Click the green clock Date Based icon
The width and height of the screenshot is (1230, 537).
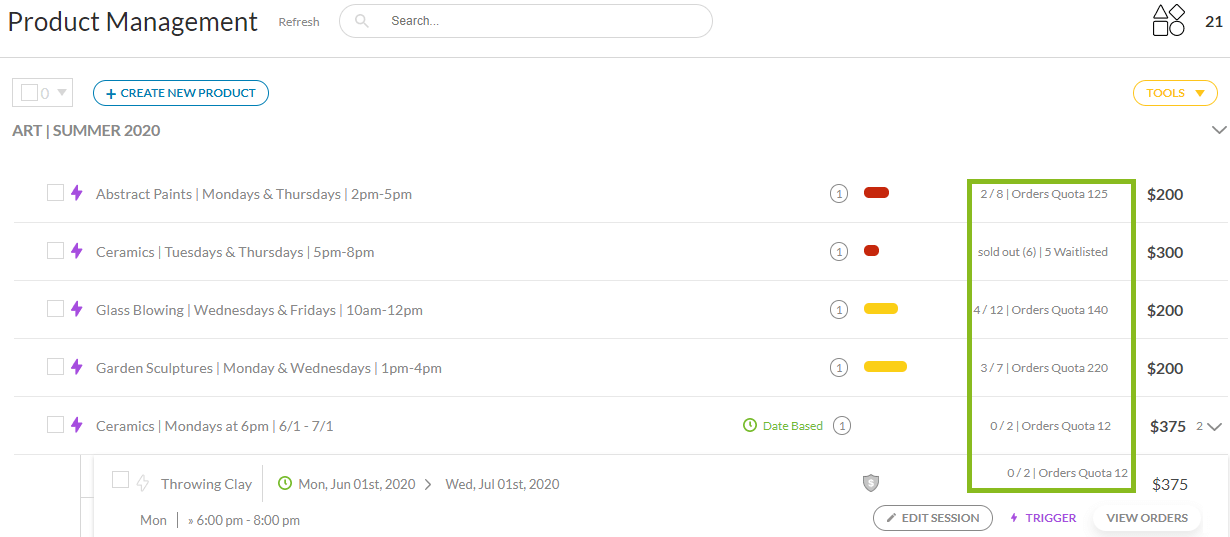coord(750,426)
